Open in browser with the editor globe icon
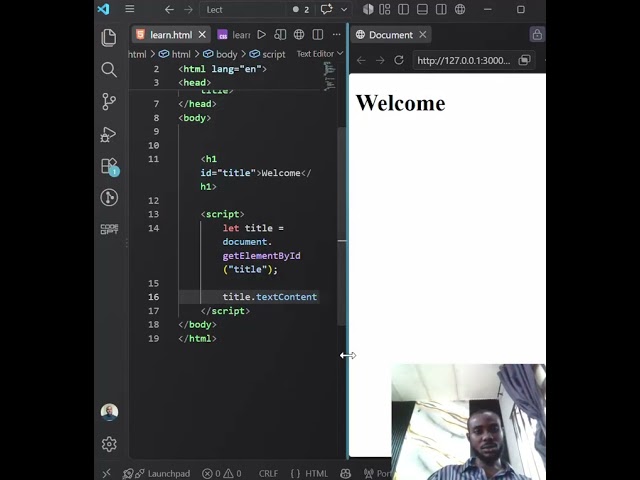Viewport: 640px width, 480px height. tap(299, 35)
